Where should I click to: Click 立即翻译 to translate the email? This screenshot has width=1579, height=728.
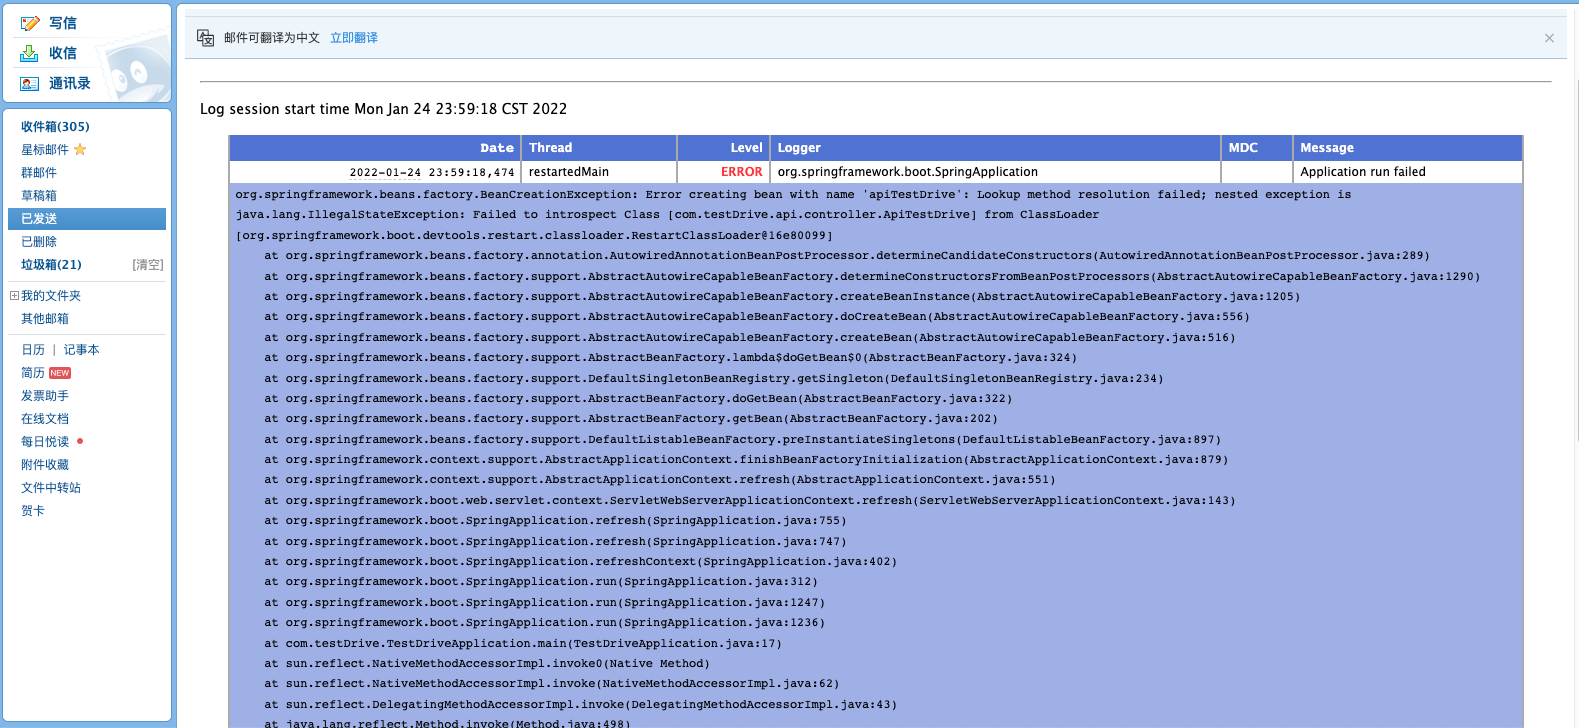point(354,38)
